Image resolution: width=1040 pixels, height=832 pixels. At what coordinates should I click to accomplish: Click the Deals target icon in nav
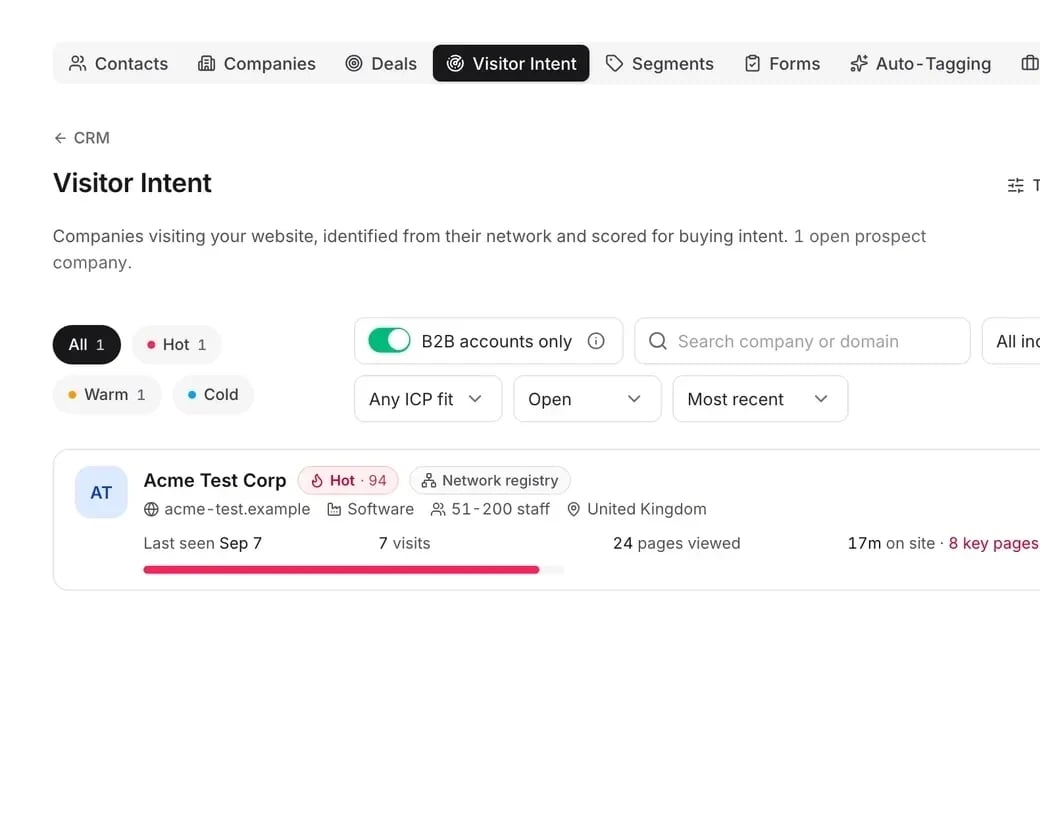[x=354, y=64]
